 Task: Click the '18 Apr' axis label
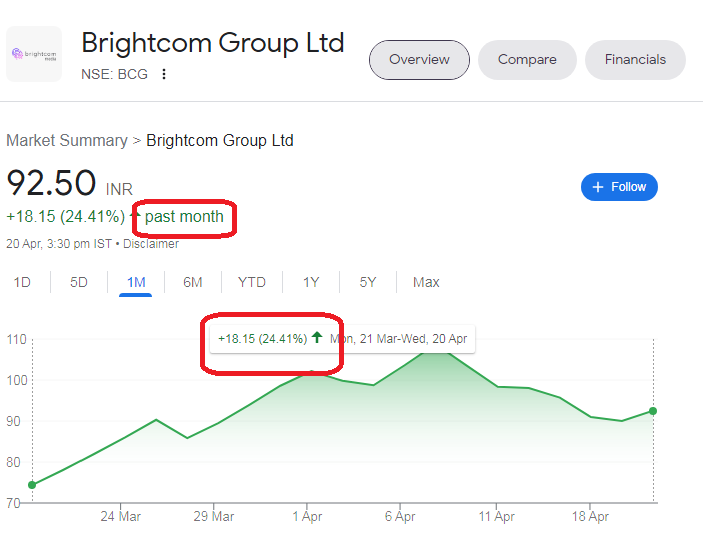pyautogui.click(x=590, y=516)
